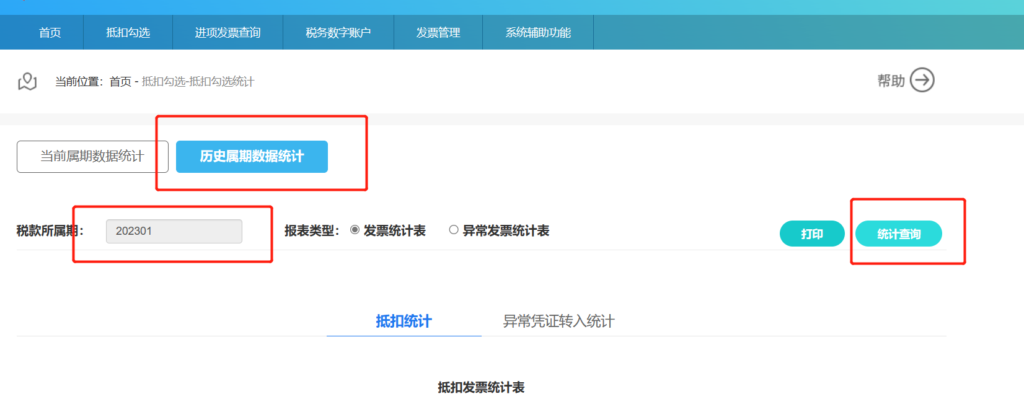This screenshot has width=1024, height=407.
Task: Open the 抵扣勾选 menu
Action: (128, 33)
